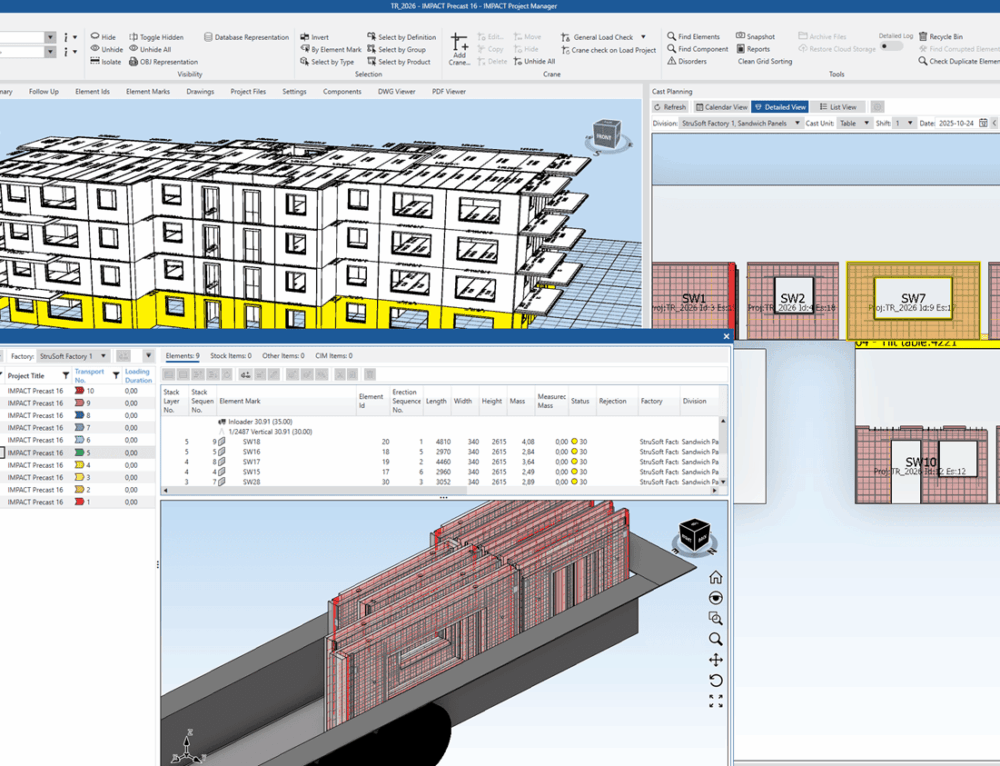This screenshot has width=1000, height=766.
Task: Open the DWG Viewer tab
Action: coord(396,91)
